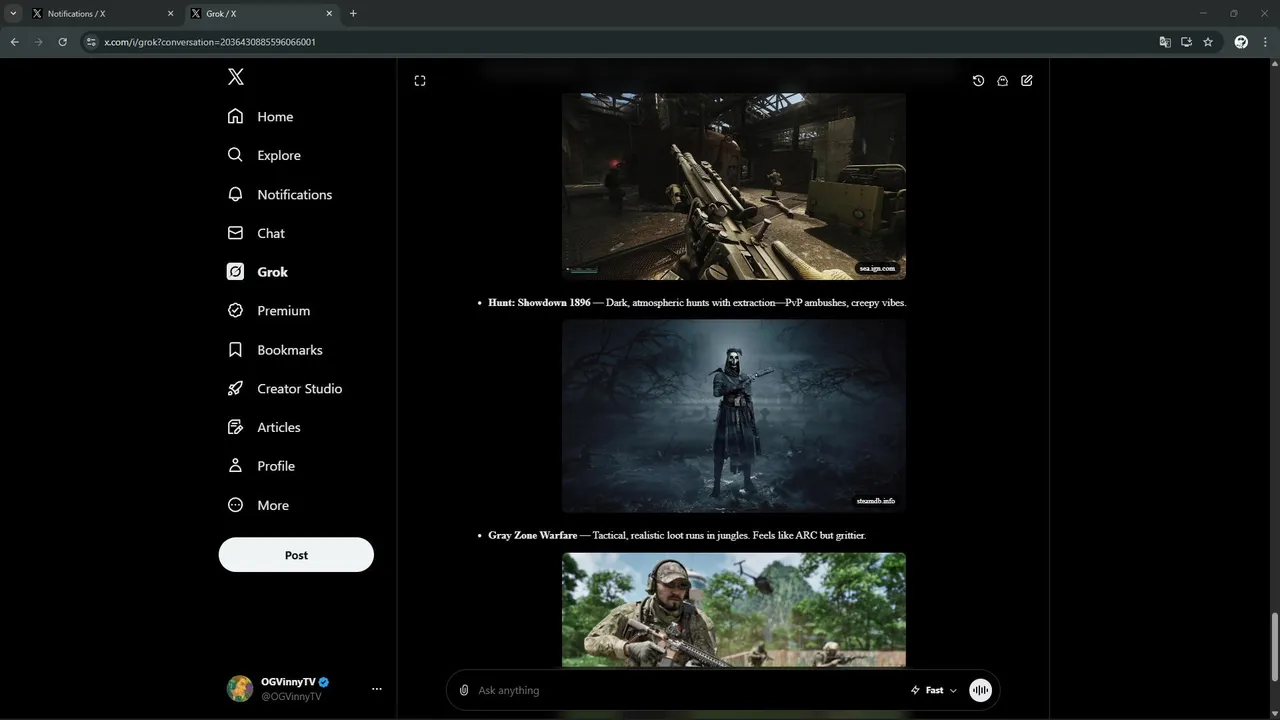Open Grok chat history icon
Image resolution: width=1280 pixels, height=720 pixels.
pyautogui.click(x=978, y=81)
